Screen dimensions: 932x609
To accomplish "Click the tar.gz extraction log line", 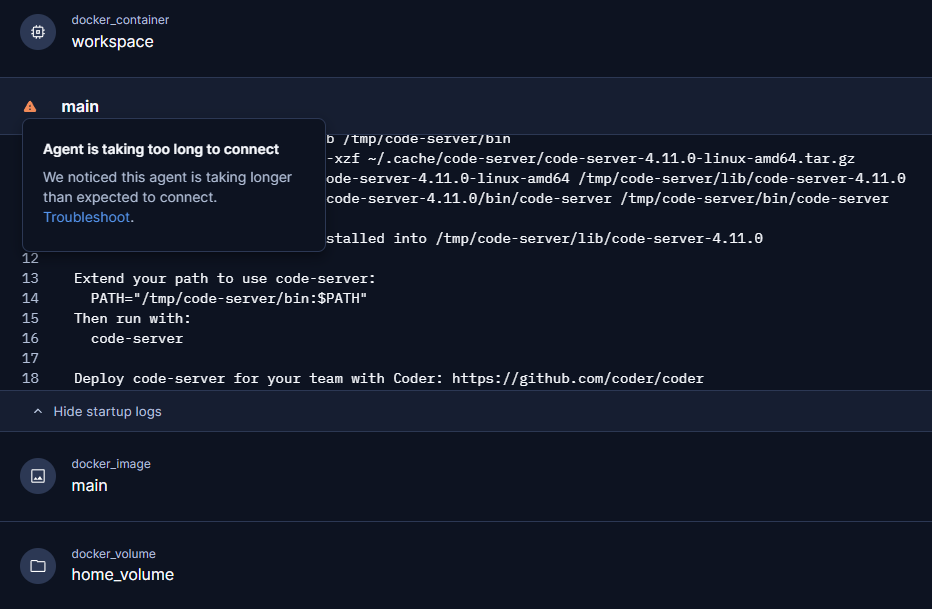I will [590, 158].
